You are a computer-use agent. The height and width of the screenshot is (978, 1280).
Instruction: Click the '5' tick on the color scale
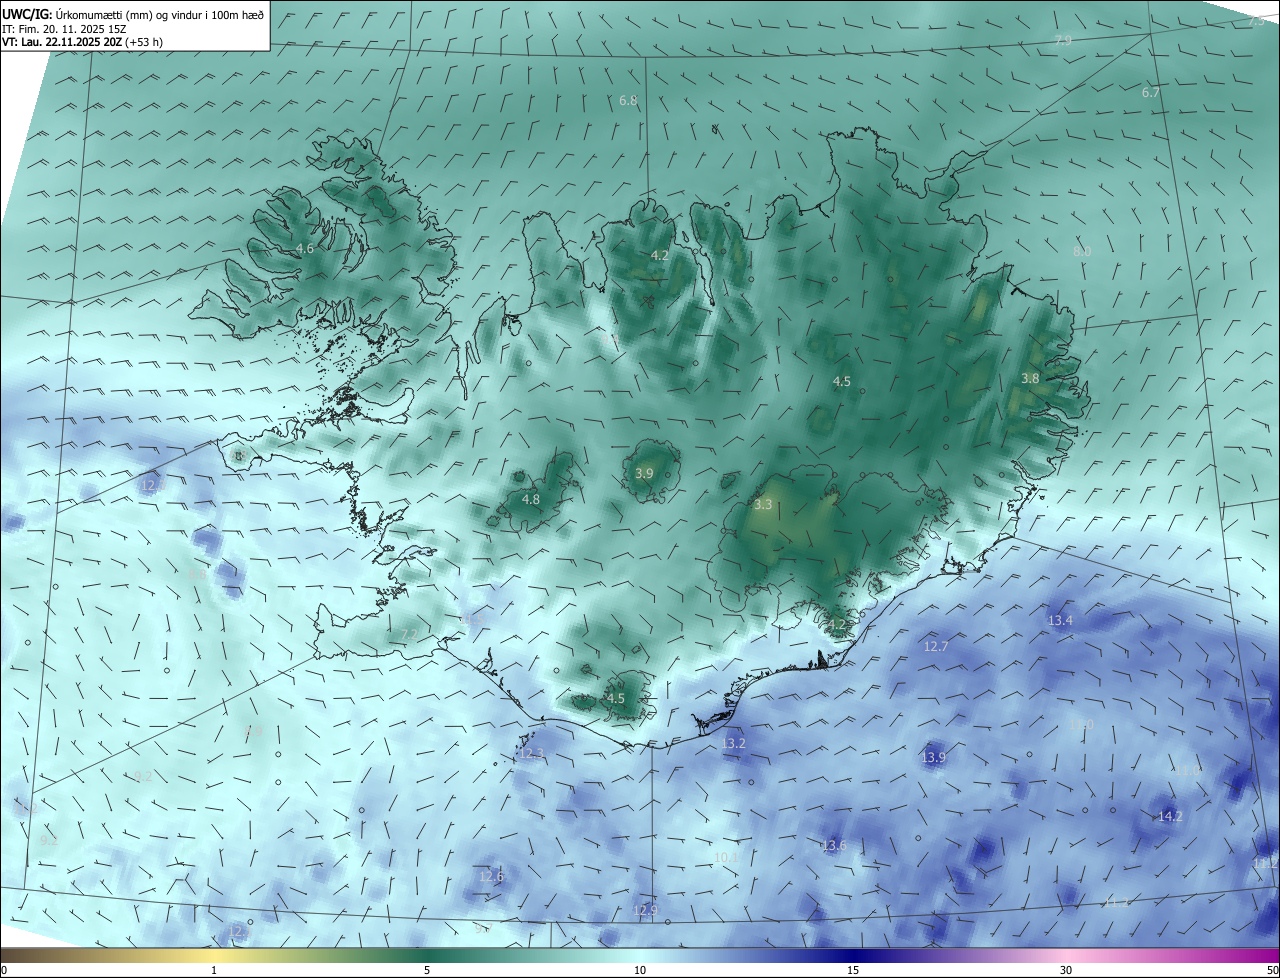pyautogui.click(x=427, y=970)
